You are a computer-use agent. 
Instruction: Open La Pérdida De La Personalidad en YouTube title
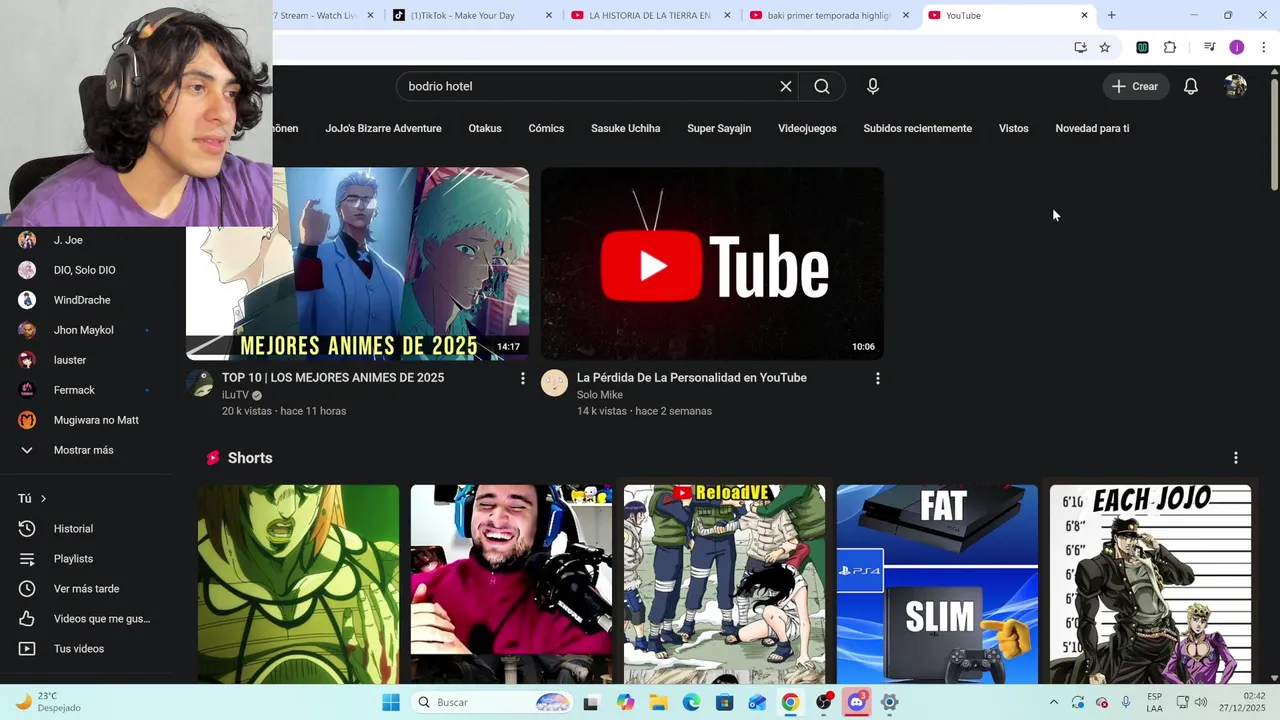(x=692, y=377)
